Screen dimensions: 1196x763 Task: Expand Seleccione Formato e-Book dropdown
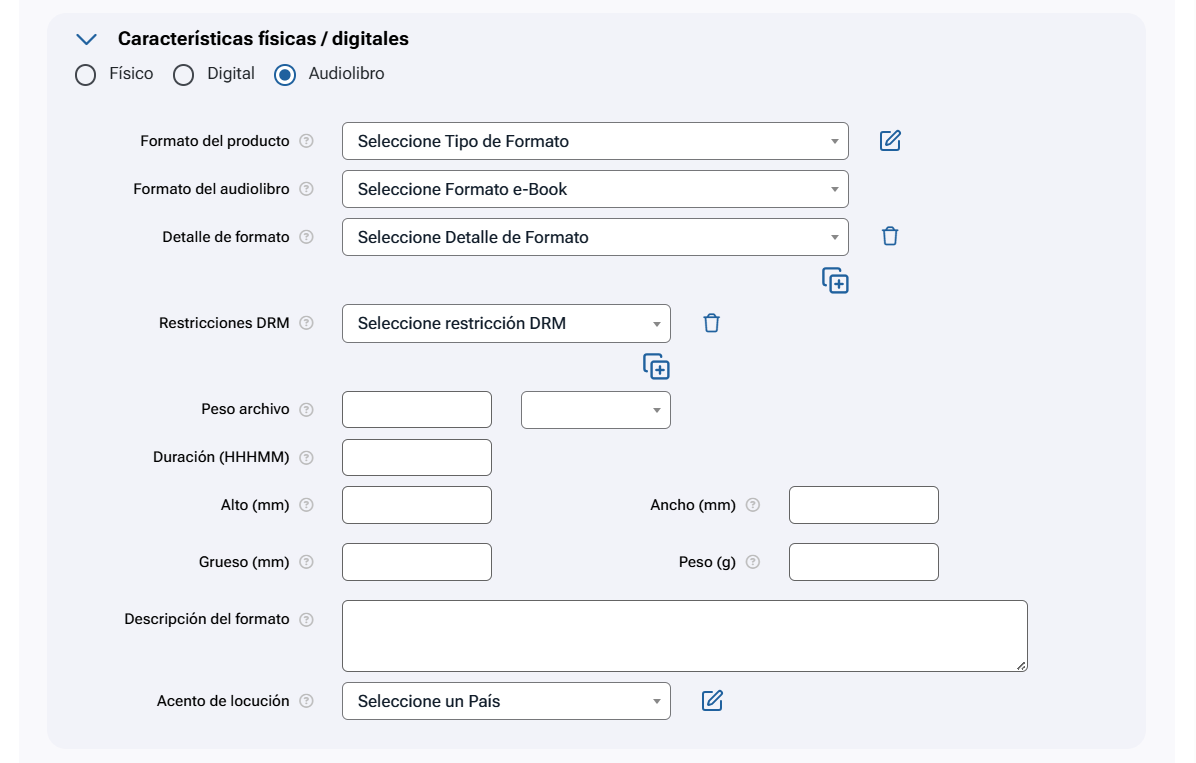pyautogui.click(x=595, y=189)
